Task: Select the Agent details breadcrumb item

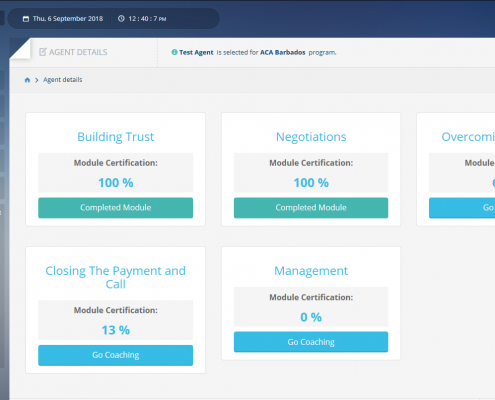Action: 63,80
